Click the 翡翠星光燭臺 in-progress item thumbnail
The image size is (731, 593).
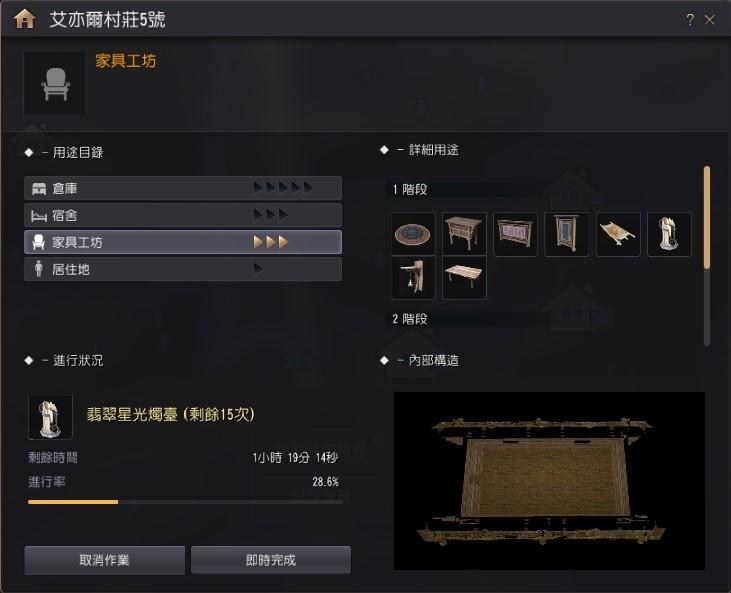click(50, 417)
